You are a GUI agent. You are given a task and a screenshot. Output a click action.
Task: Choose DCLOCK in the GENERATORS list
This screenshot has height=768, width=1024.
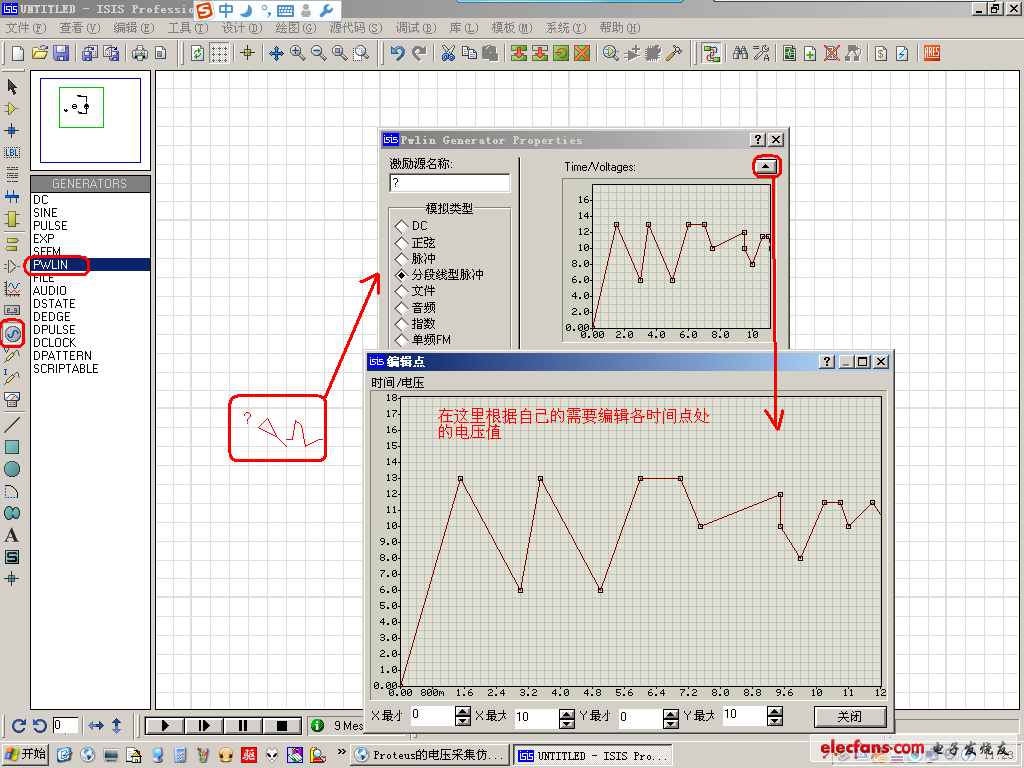[x=55, y=343]
